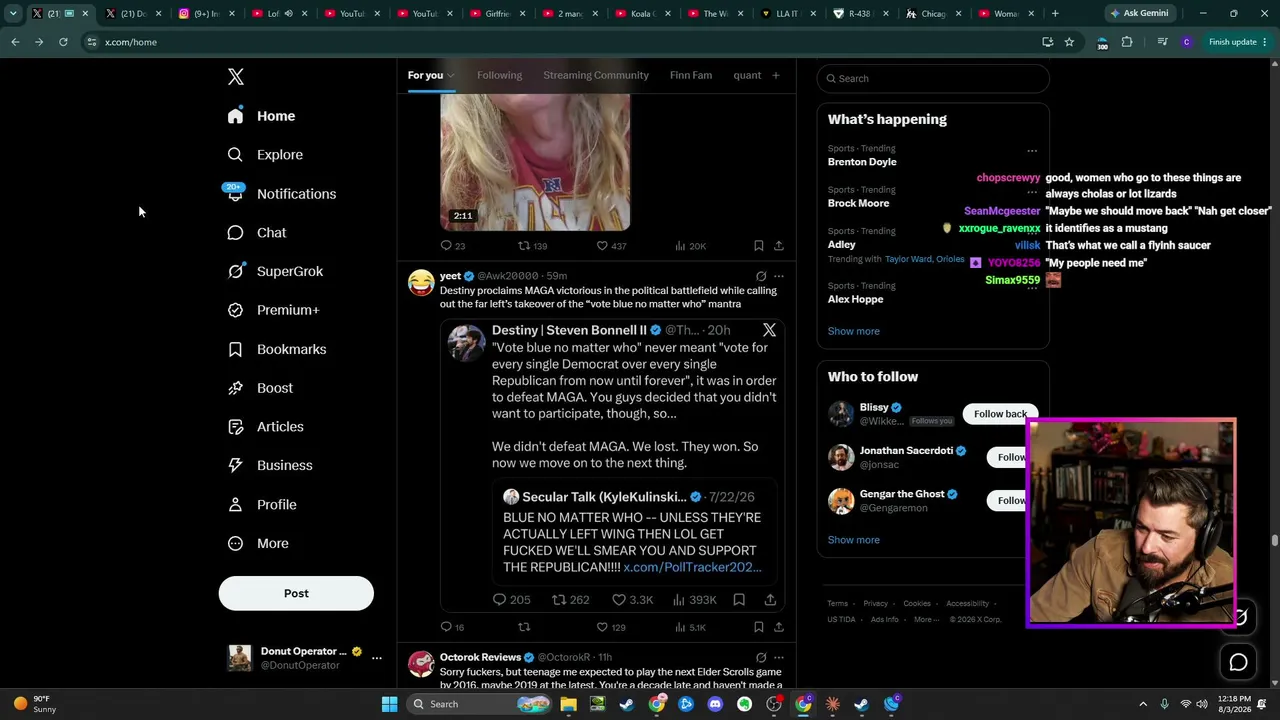Viewport: 1280px width, 720px height.
Task: Open Chat from the sidebar
Action: tap(256, 233)
